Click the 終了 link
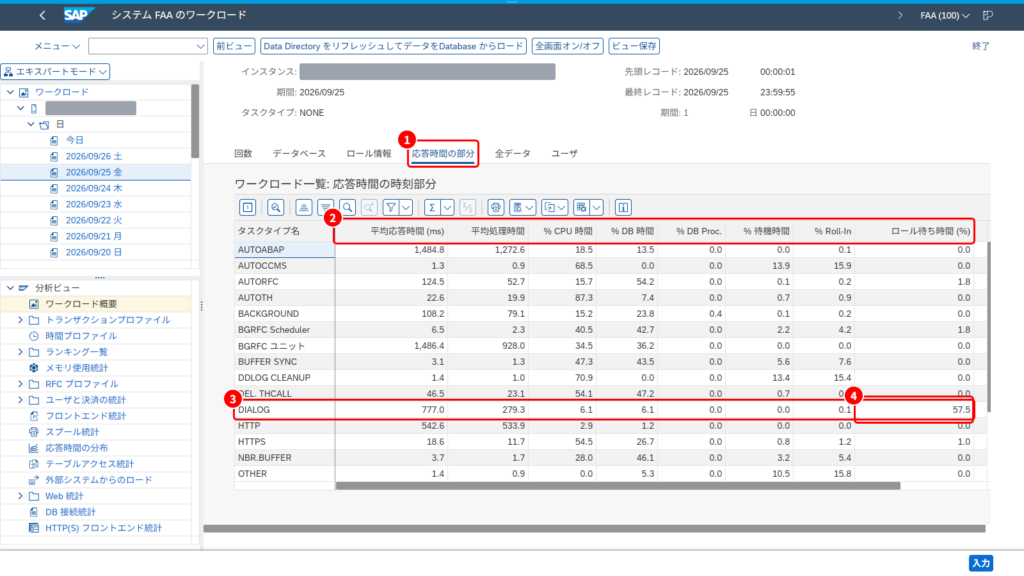 [981, 46]
